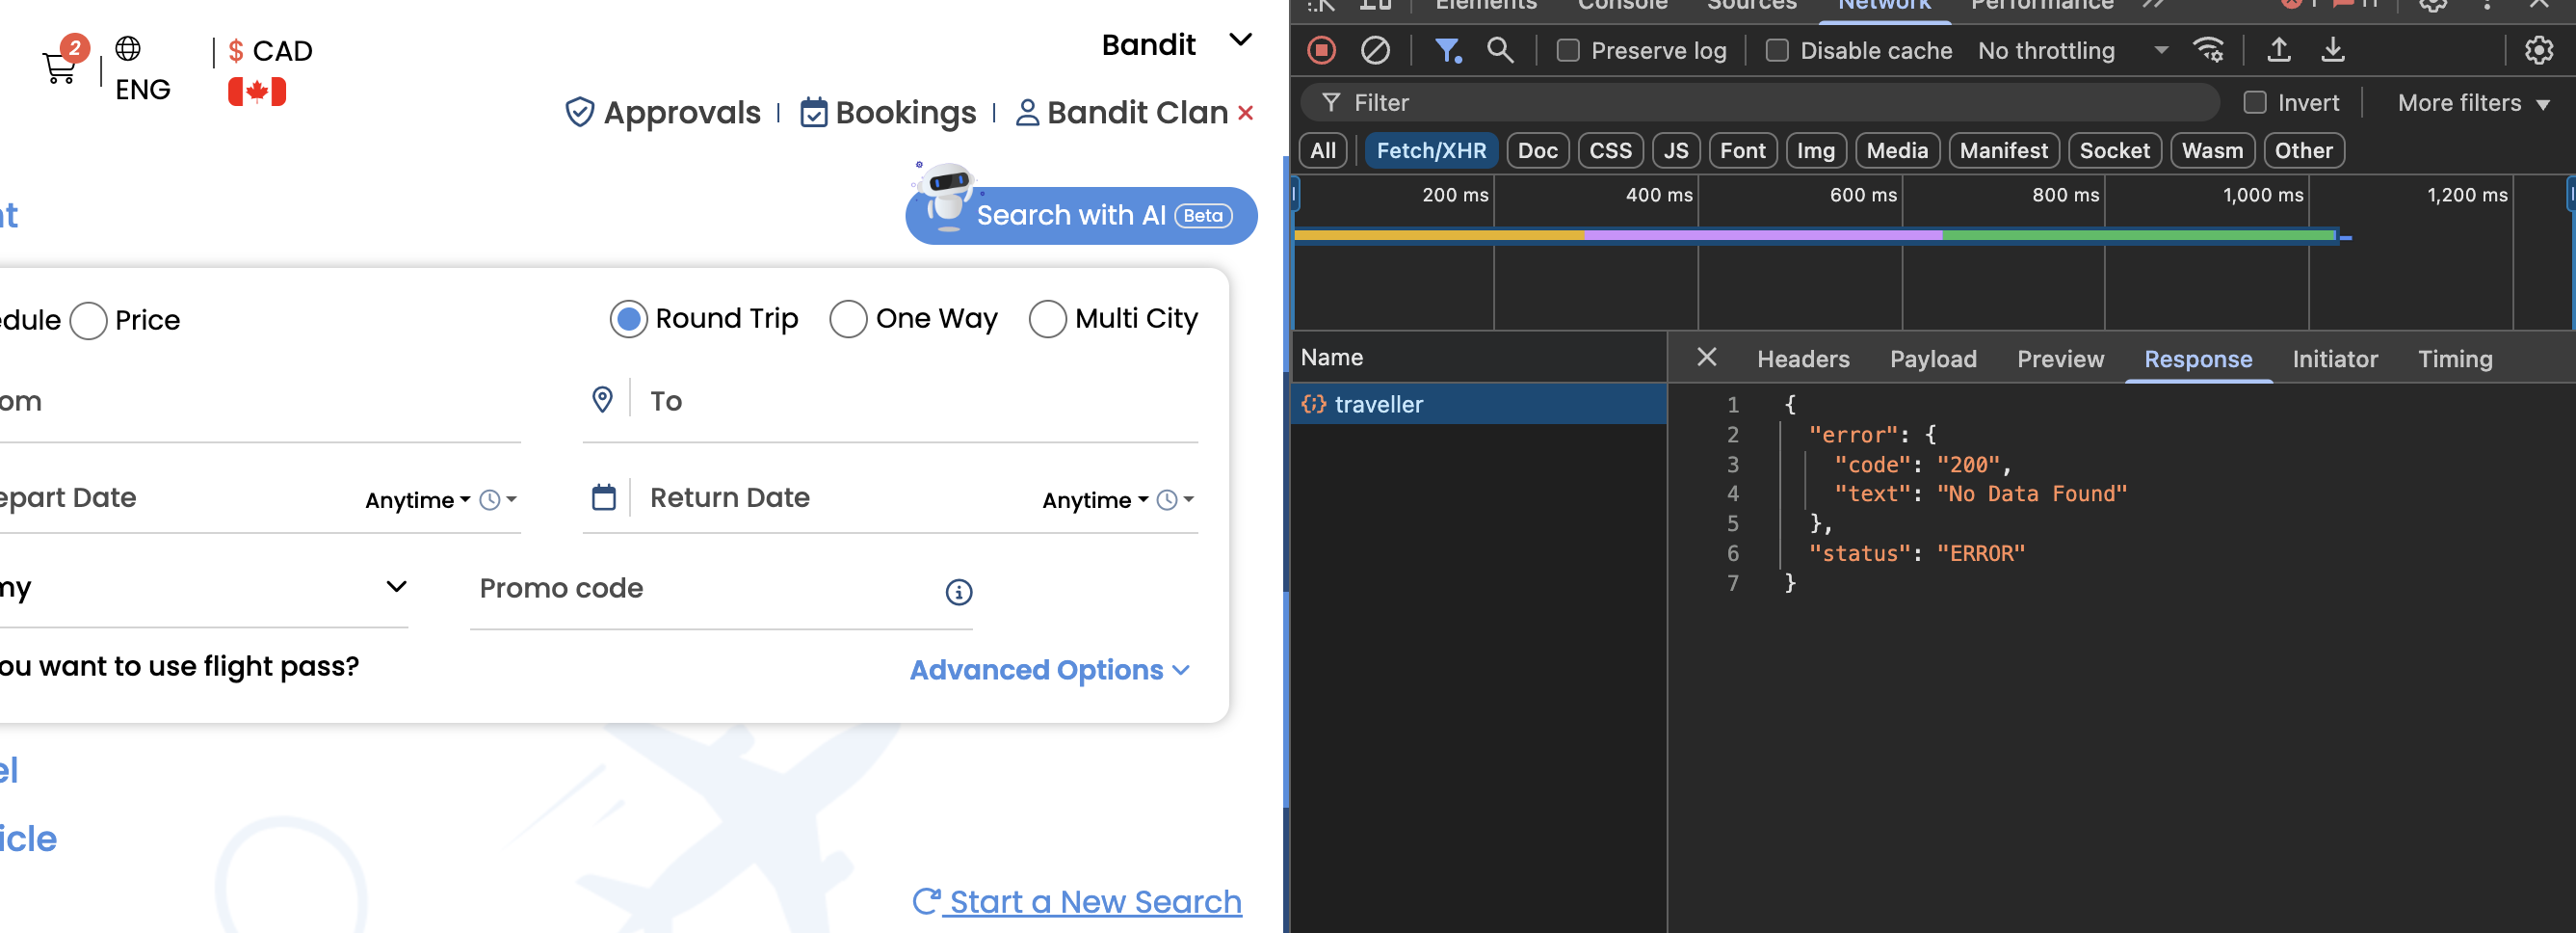The image size is (2576, 933).
Task: Remove Bandit Clan with red X
Action: point(1245,113)
